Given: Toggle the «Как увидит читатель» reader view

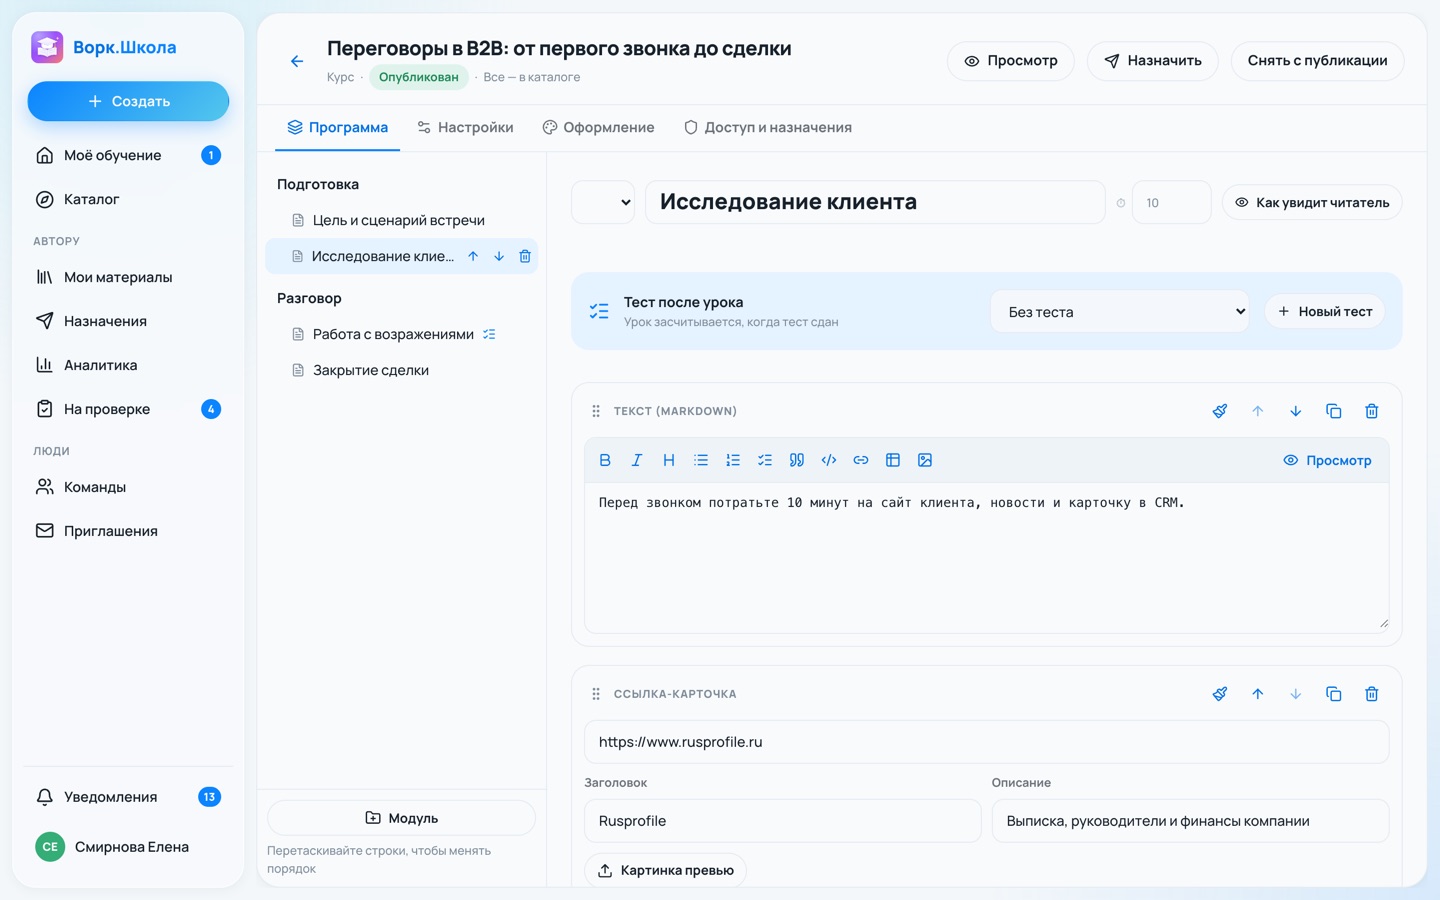Looking at the screenshot, I should [1312, 202].
